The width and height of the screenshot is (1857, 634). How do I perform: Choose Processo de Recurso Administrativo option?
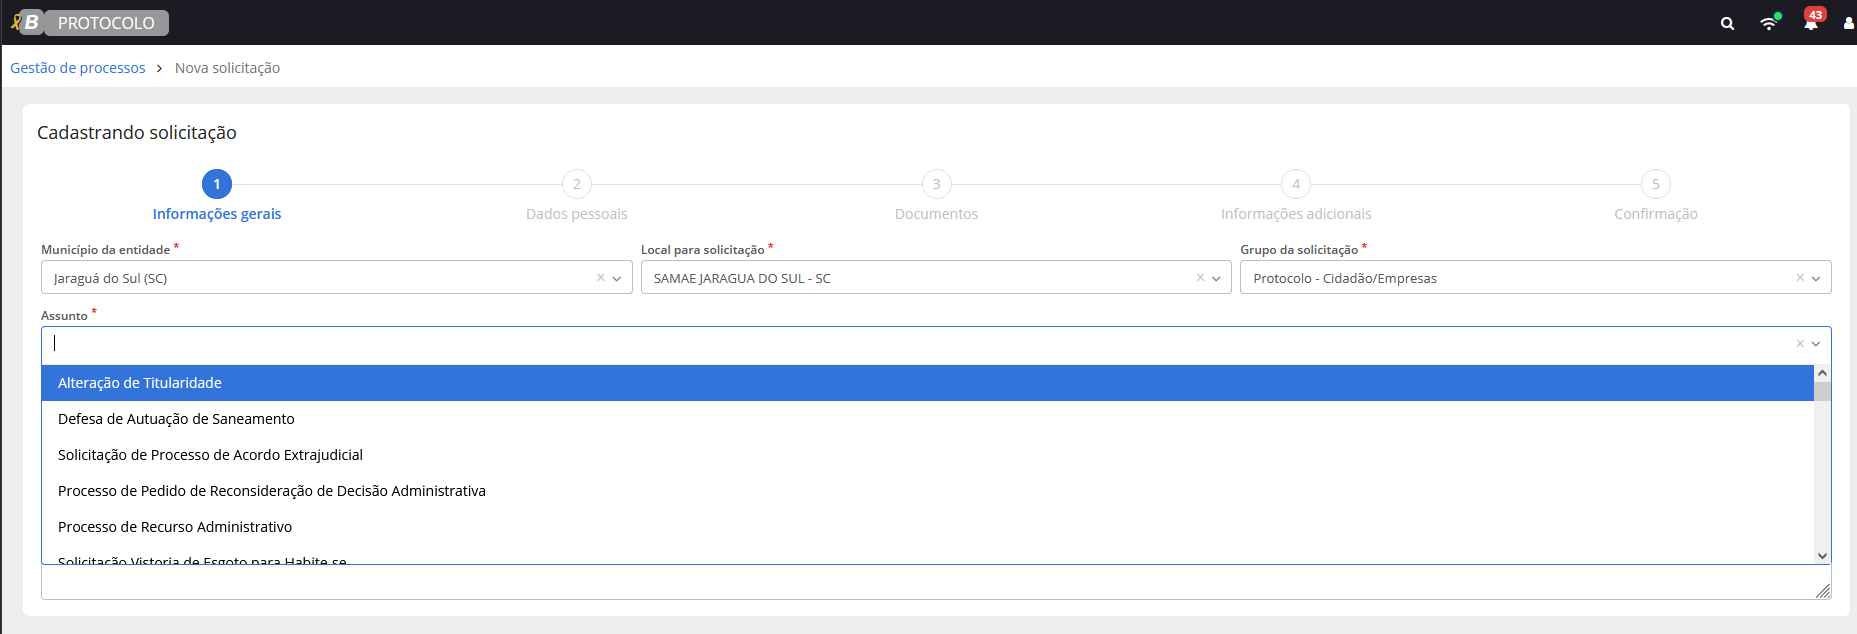(x=175, y=527)
